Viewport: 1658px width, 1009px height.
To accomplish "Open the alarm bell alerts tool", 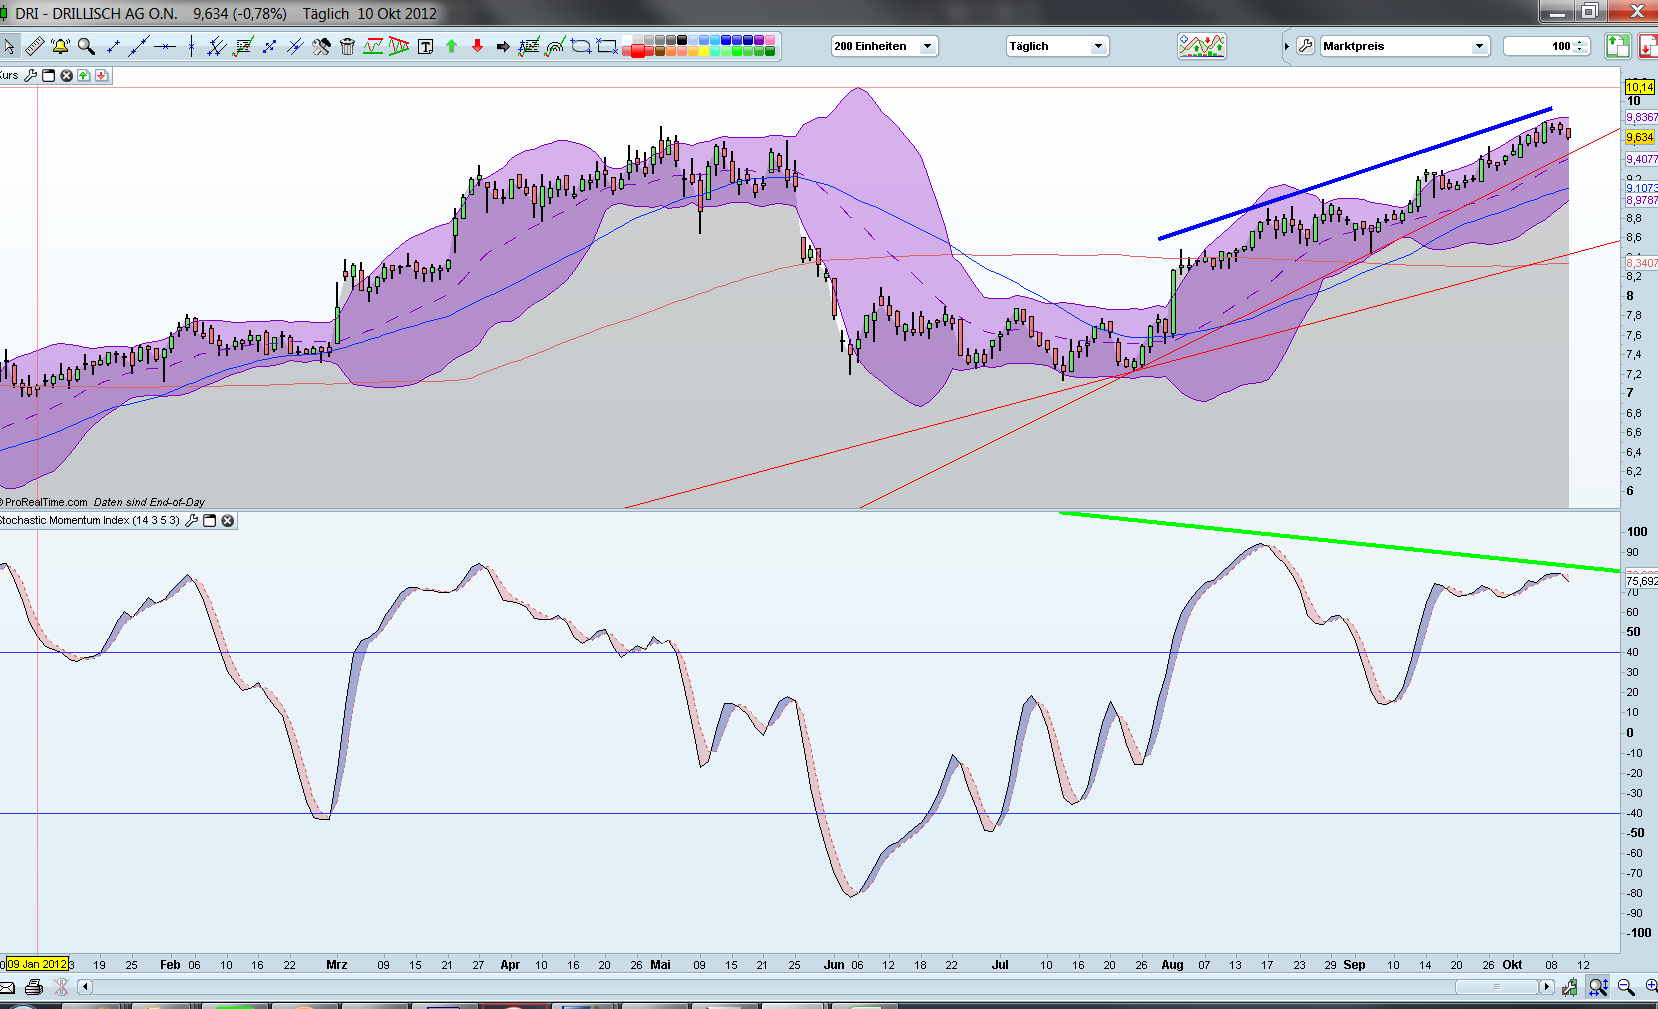I will coord(60,46).
